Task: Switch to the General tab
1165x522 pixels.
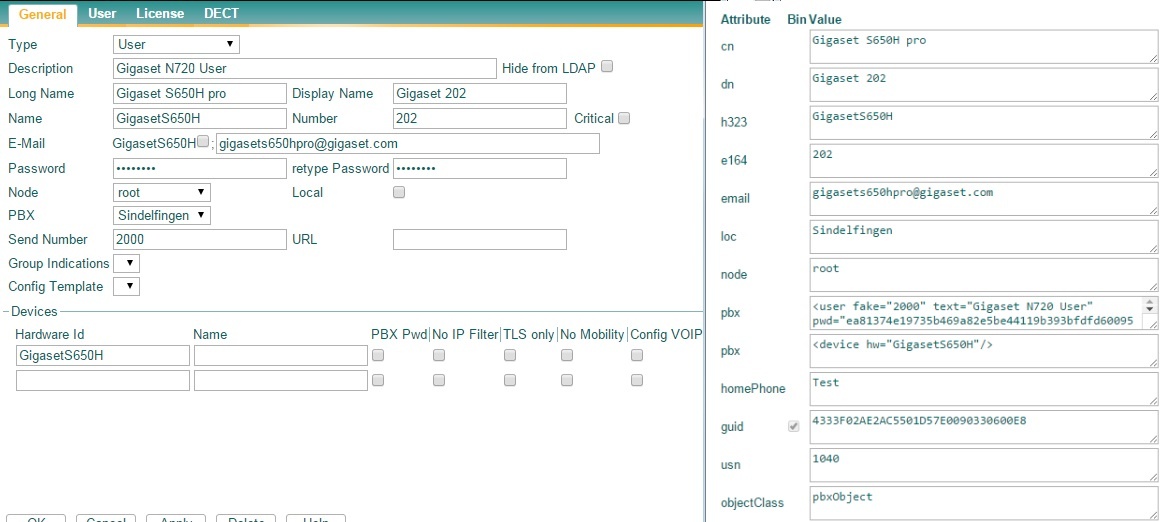Action: click(x=42, y=14)
